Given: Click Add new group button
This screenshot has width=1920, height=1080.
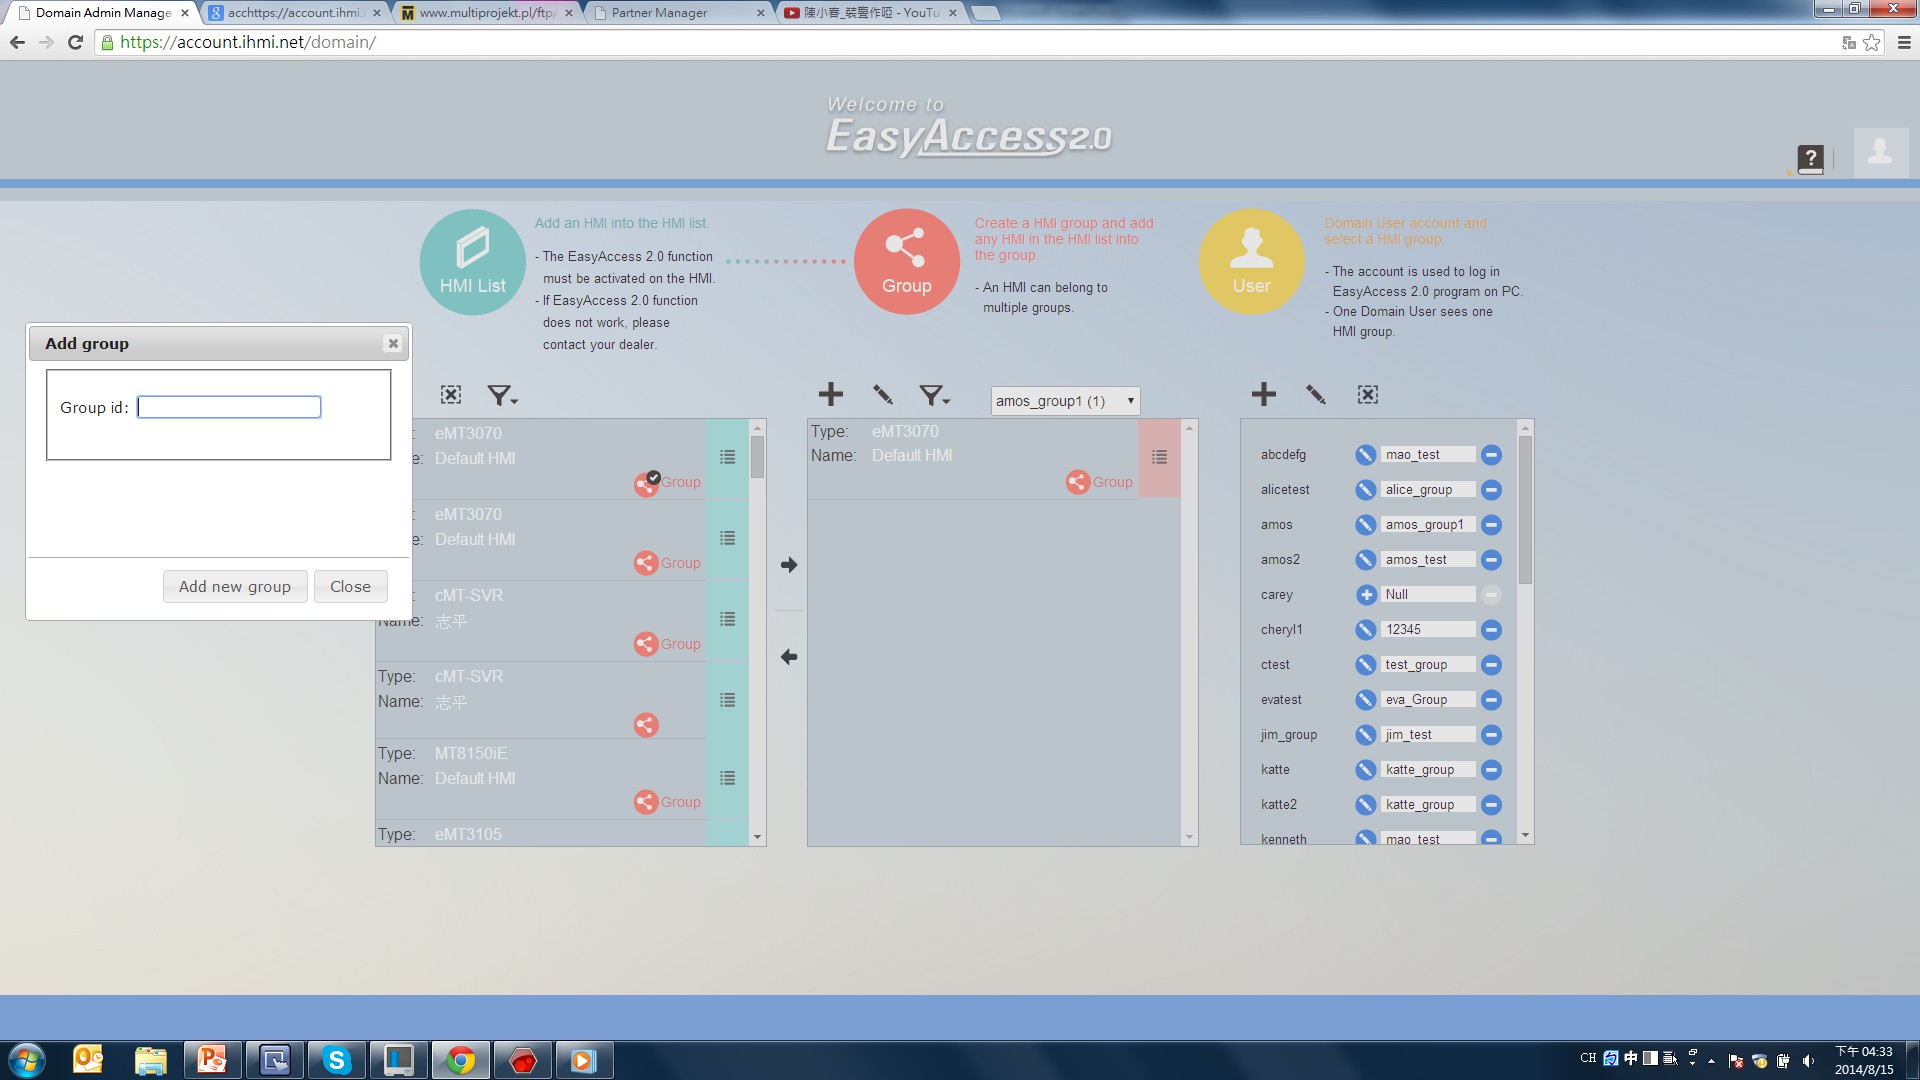Looking at the screenshot, I should pos(235,587).
